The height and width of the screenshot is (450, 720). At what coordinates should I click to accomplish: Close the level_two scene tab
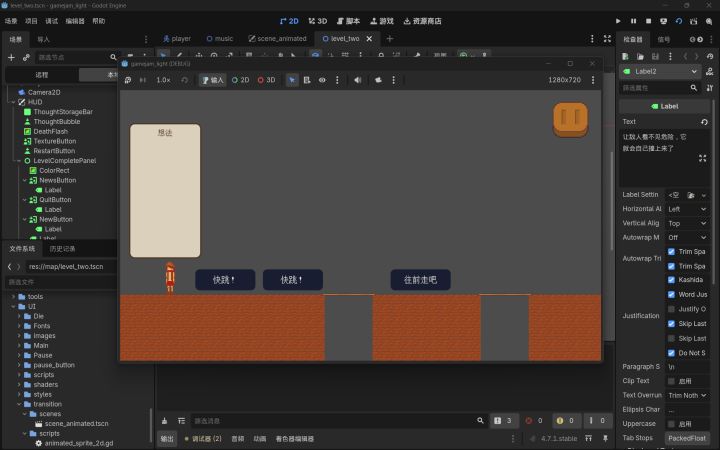(x=369, y=39)
